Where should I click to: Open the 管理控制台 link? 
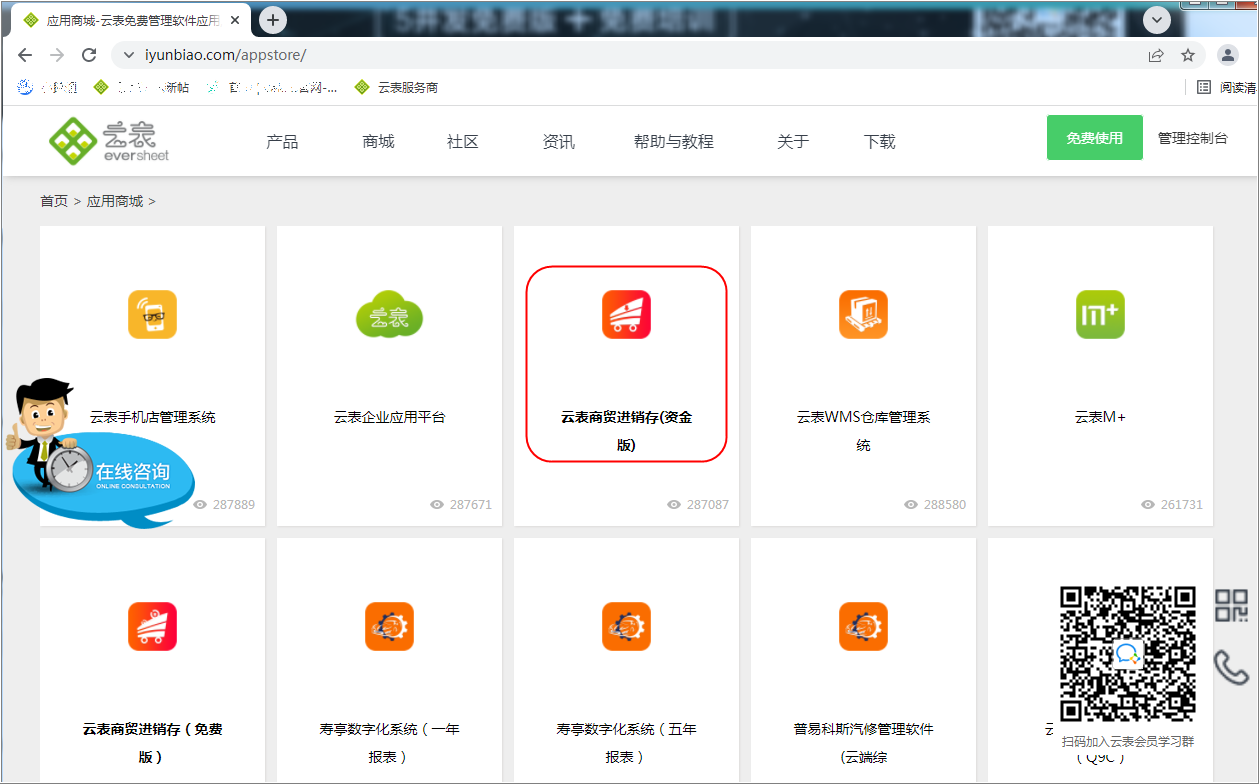(x=1193, y=138)
